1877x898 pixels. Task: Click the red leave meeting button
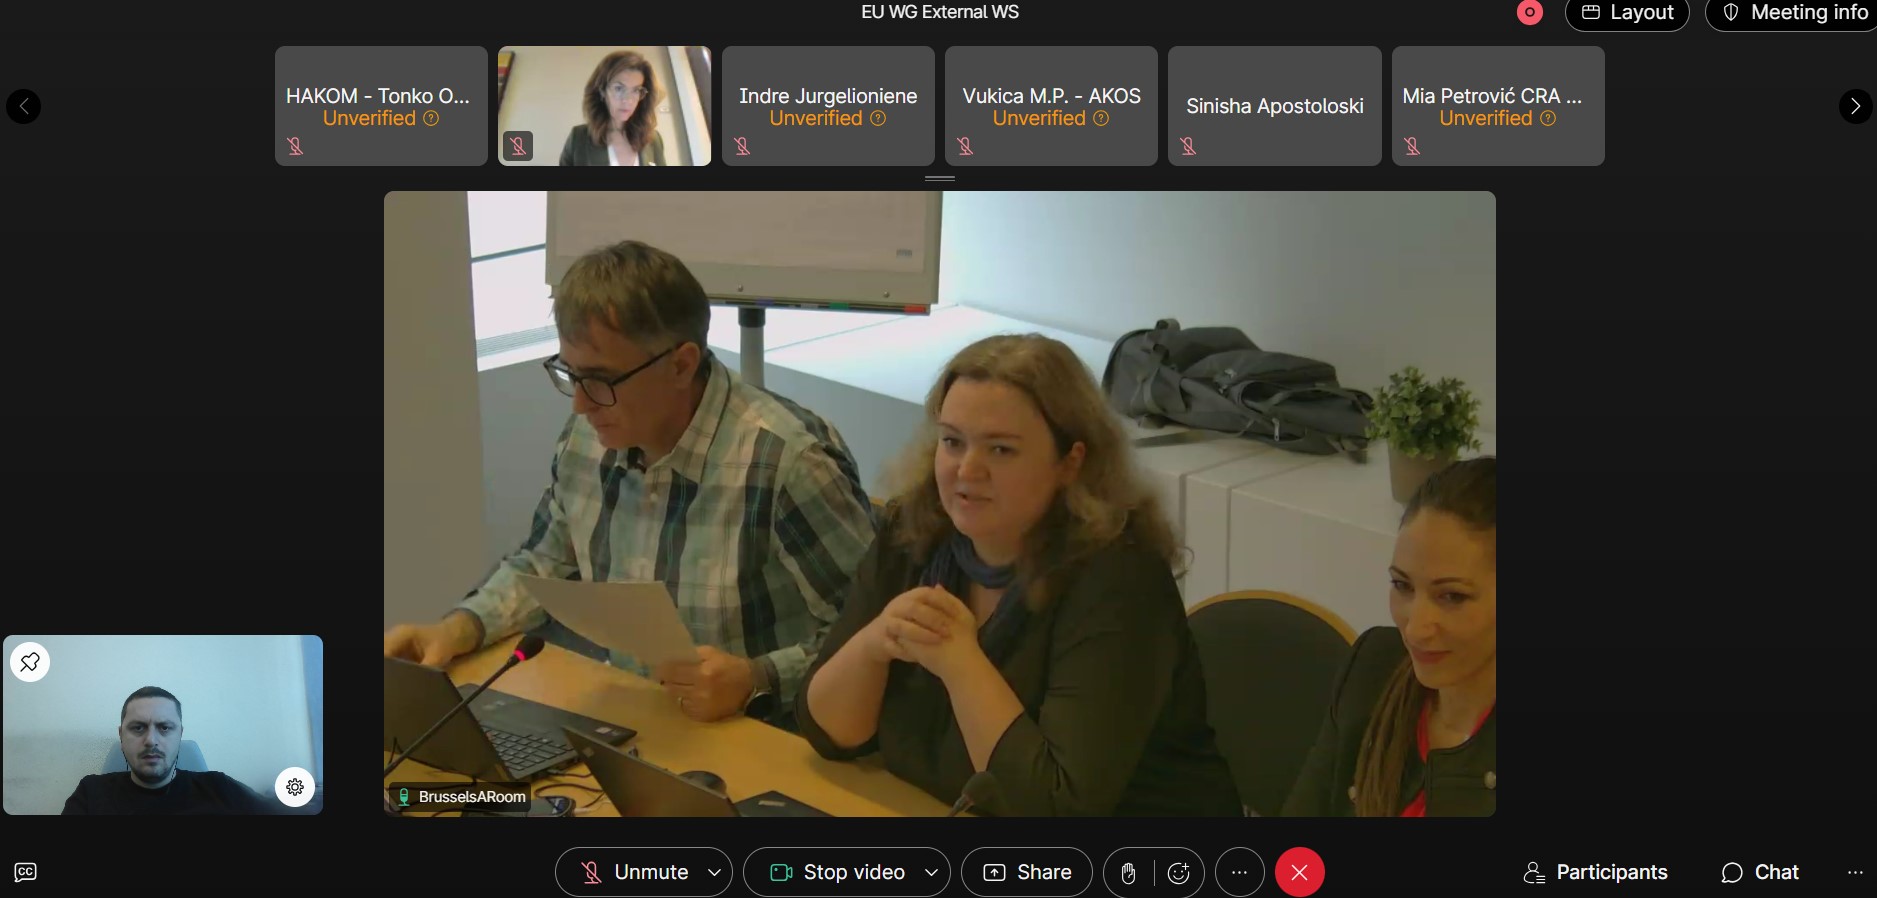1299,872
